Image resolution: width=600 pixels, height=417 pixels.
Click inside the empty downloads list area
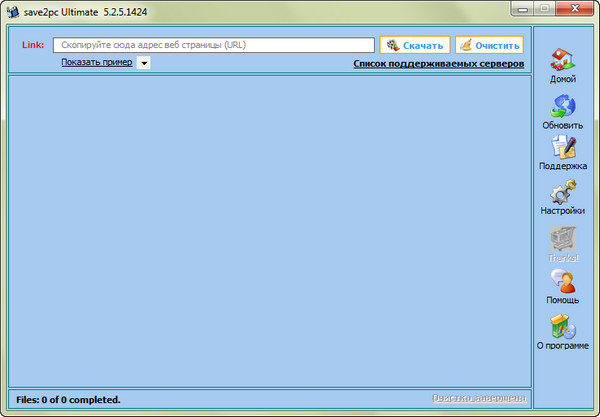click(269, 230)
